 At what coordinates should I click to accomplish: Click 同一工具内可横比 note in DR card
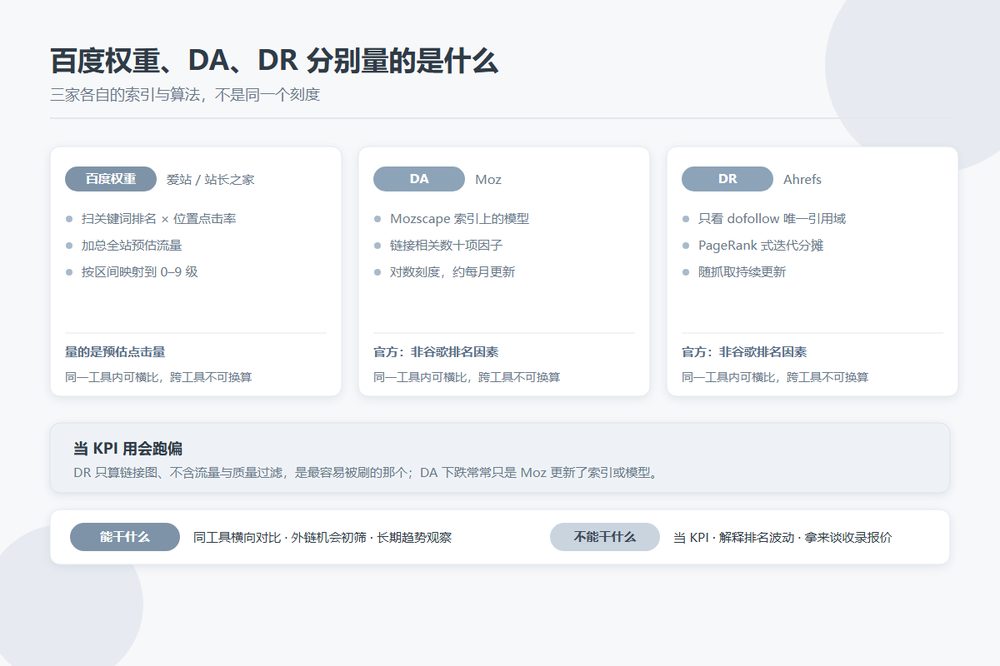(775, 378)
